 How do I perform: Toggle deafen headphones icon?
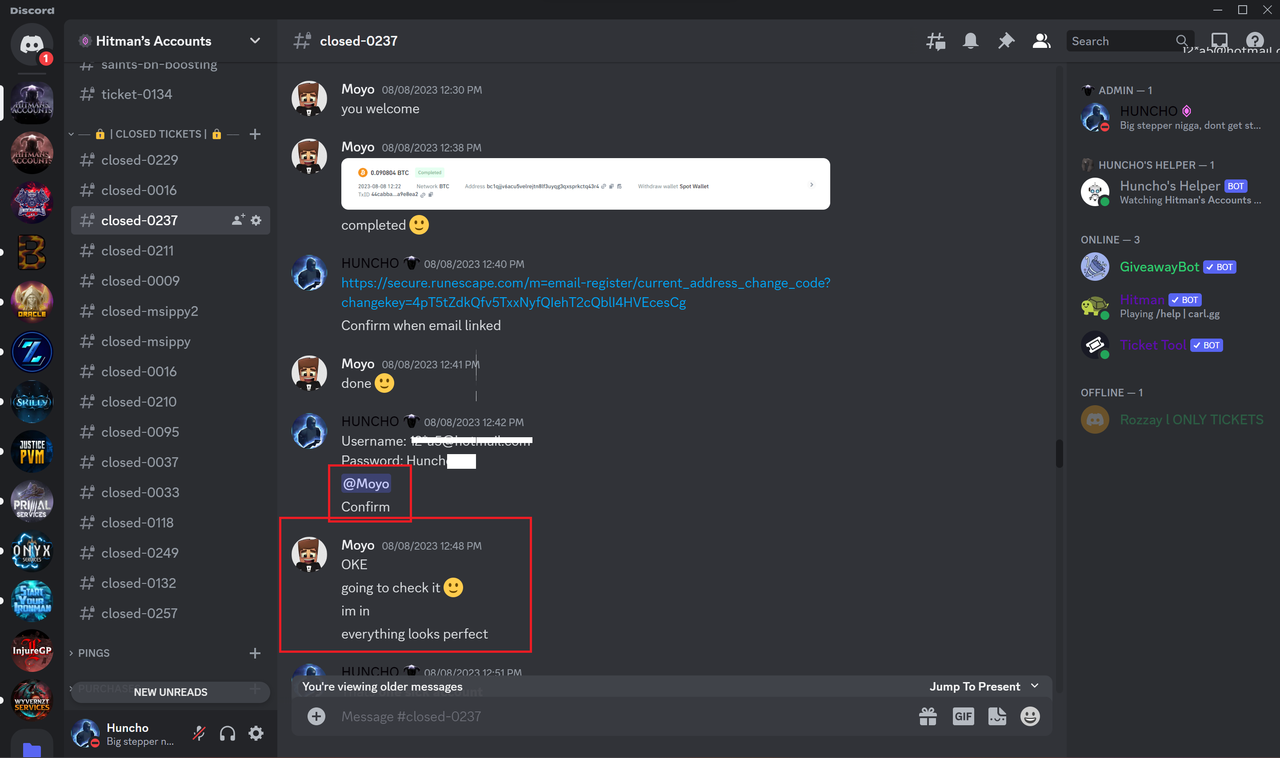(227, 734)
